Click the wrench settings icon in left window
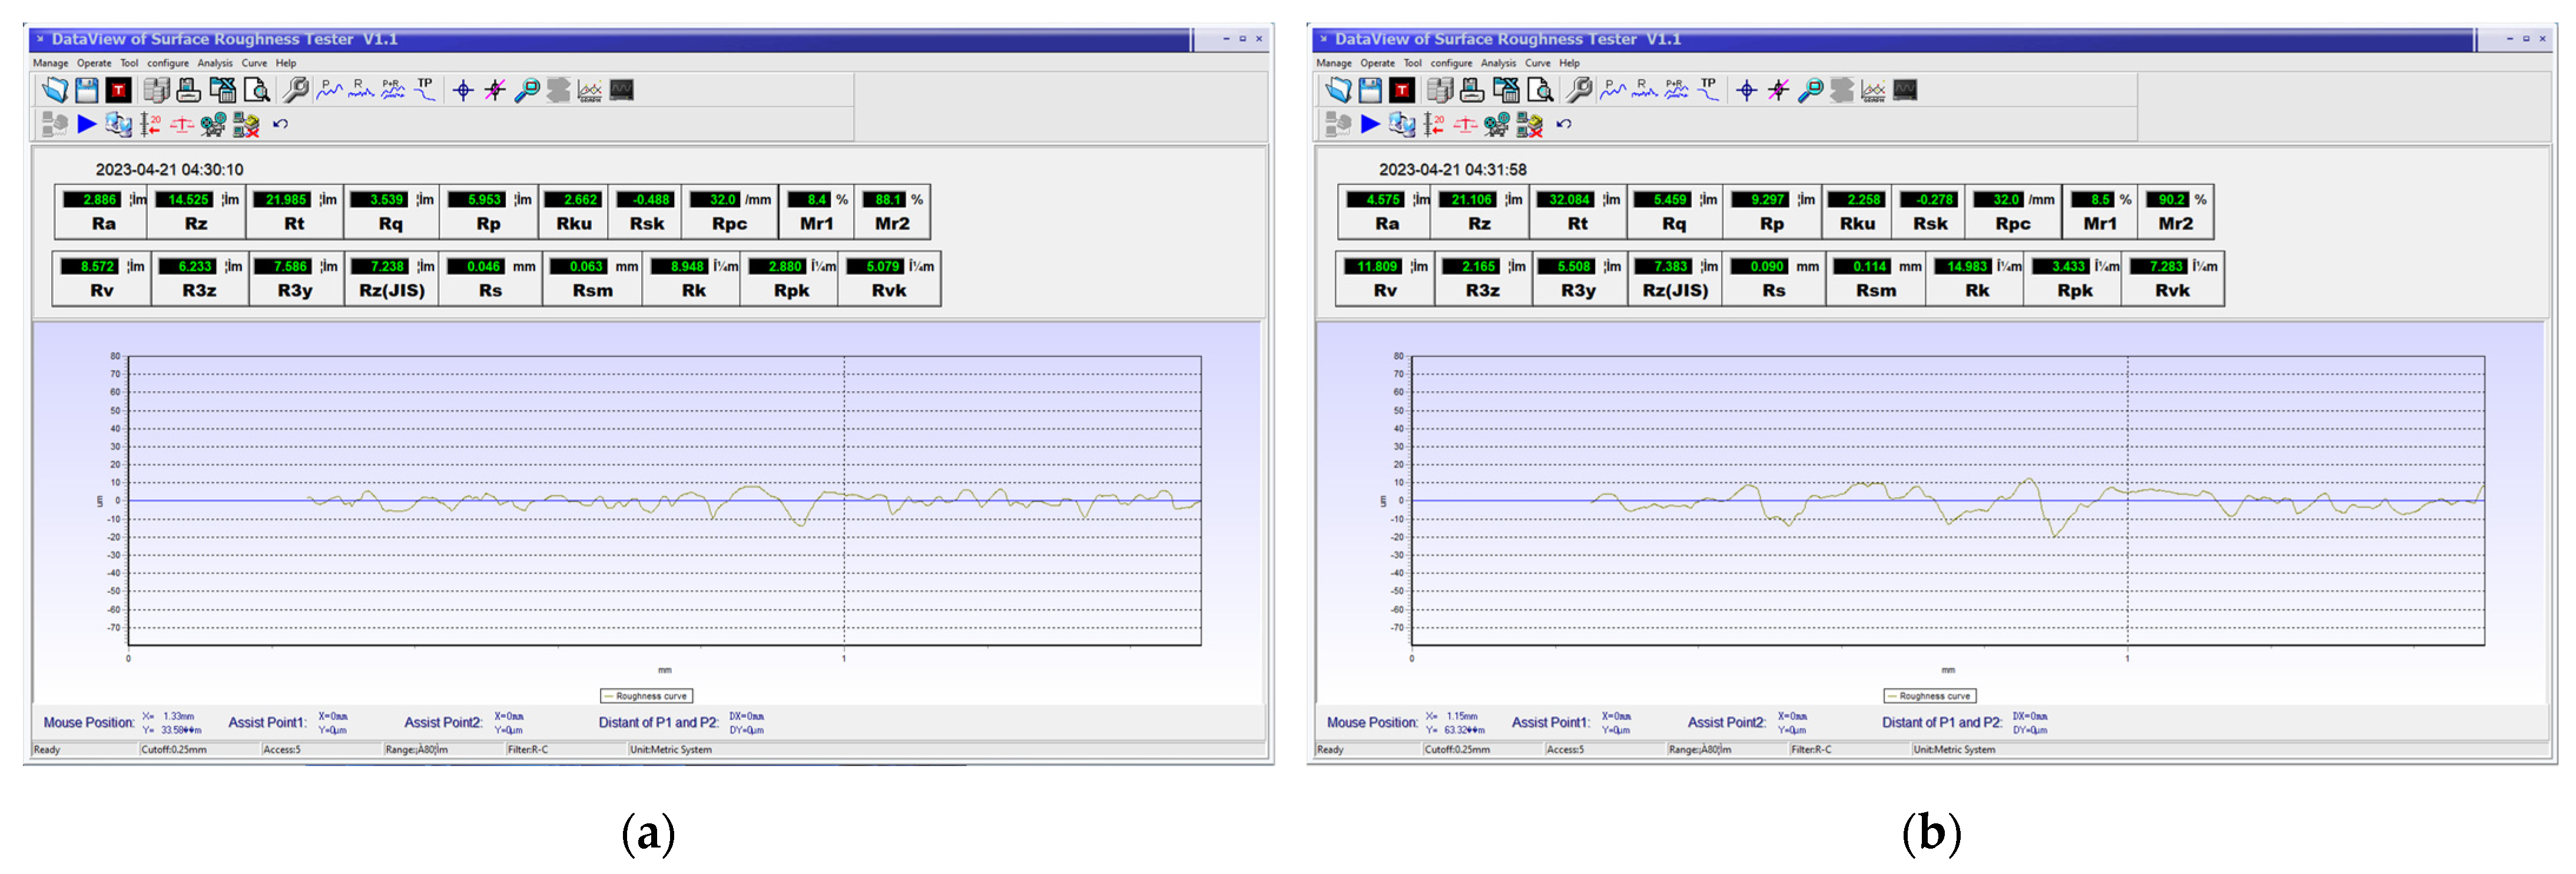Viewport: 2576px width, 874px height. click(295, 90)
